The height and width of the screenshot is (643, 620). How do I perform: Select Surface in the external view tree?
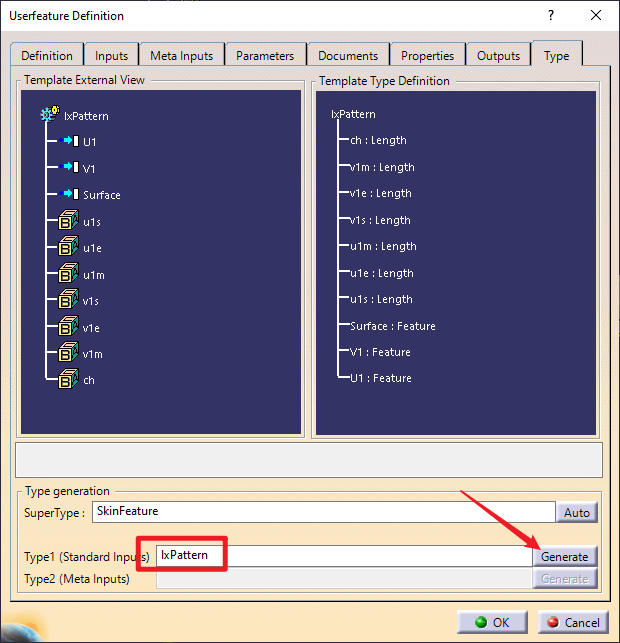tap(102, 195)
